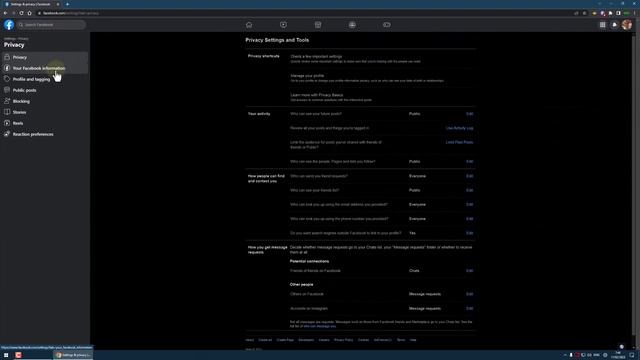Click Limit Past Posts link

pyautogui.click(x=459, y=142)
